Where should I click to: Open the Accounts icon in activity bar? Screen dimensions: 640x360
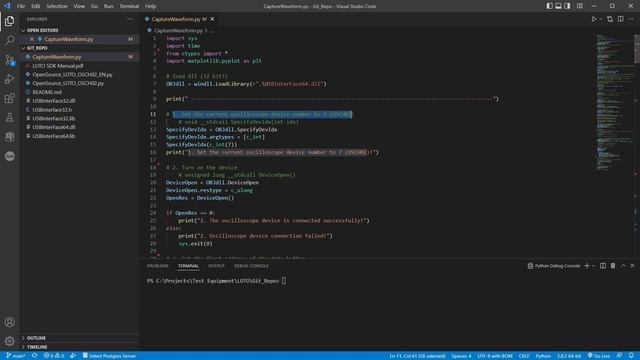coord(9,322)
